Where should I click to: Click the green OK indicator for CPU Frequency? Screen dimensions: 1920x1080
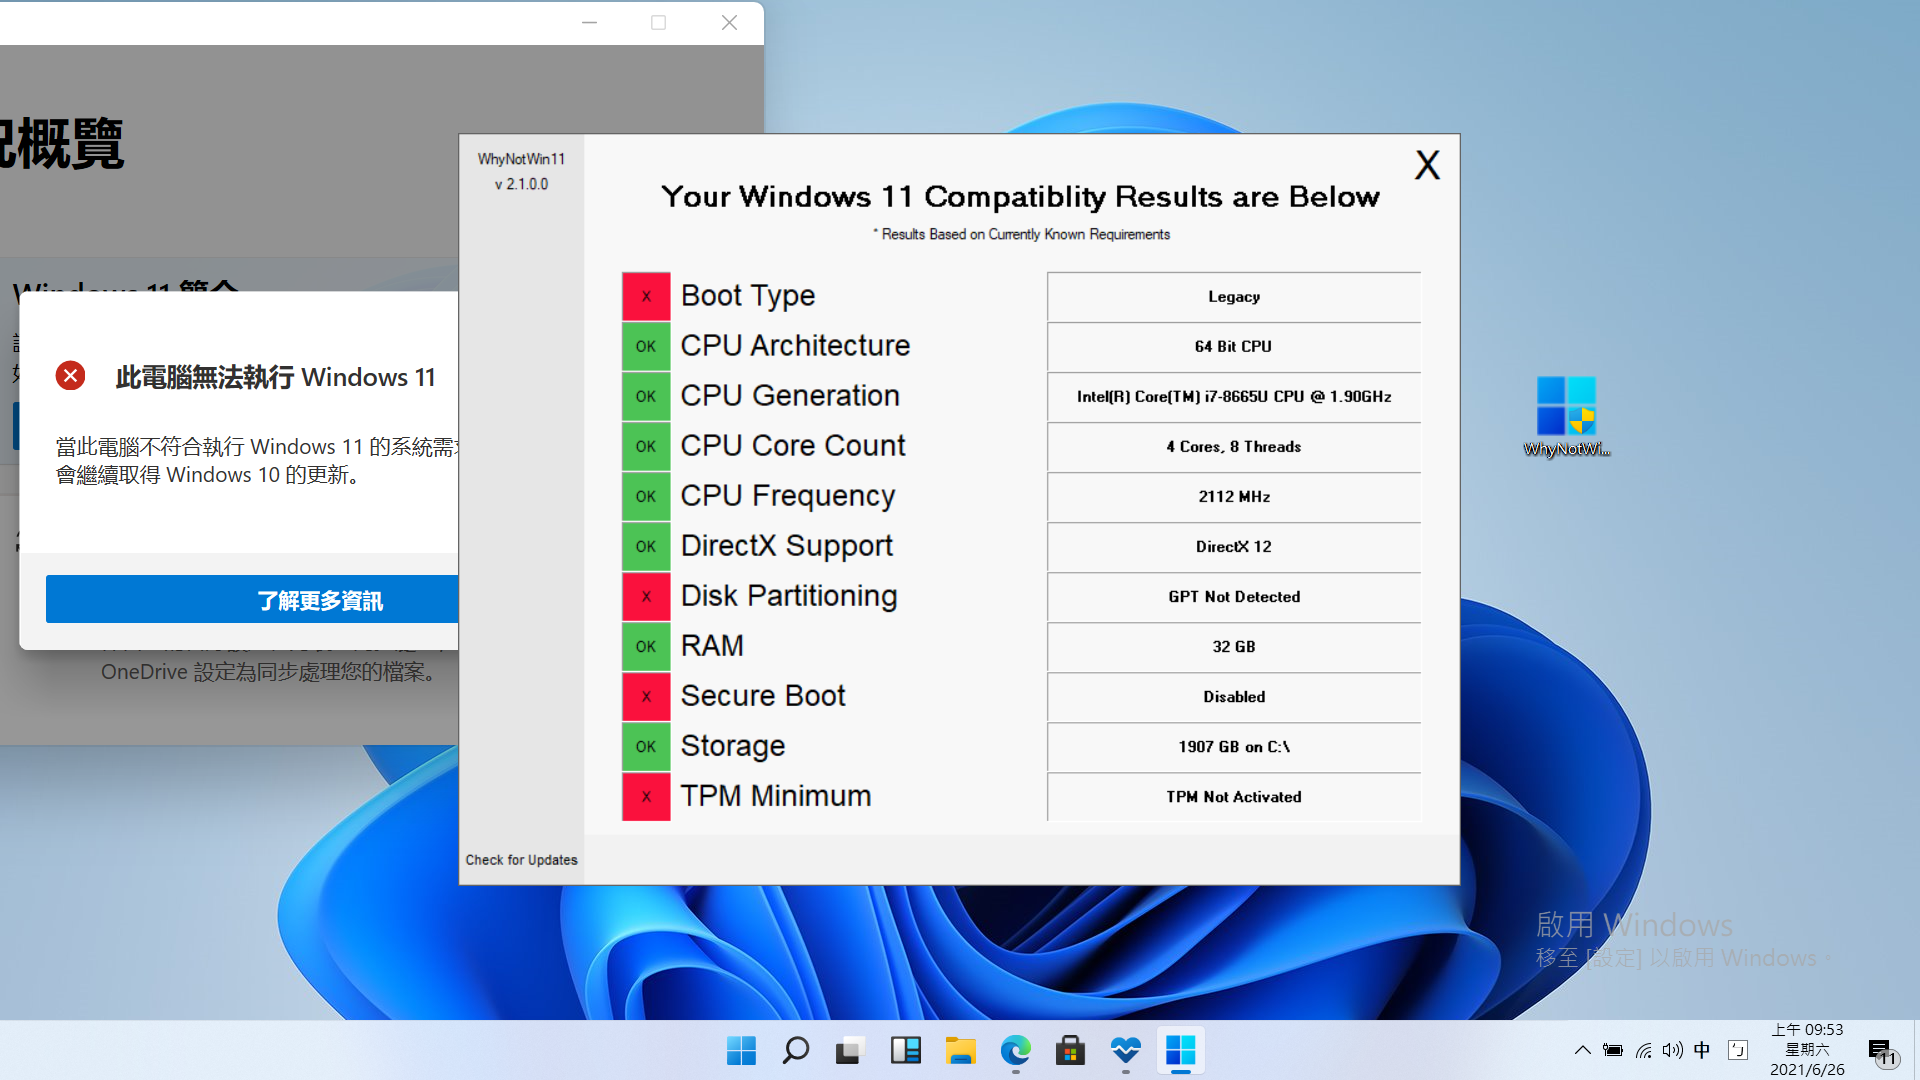(646, 496)
